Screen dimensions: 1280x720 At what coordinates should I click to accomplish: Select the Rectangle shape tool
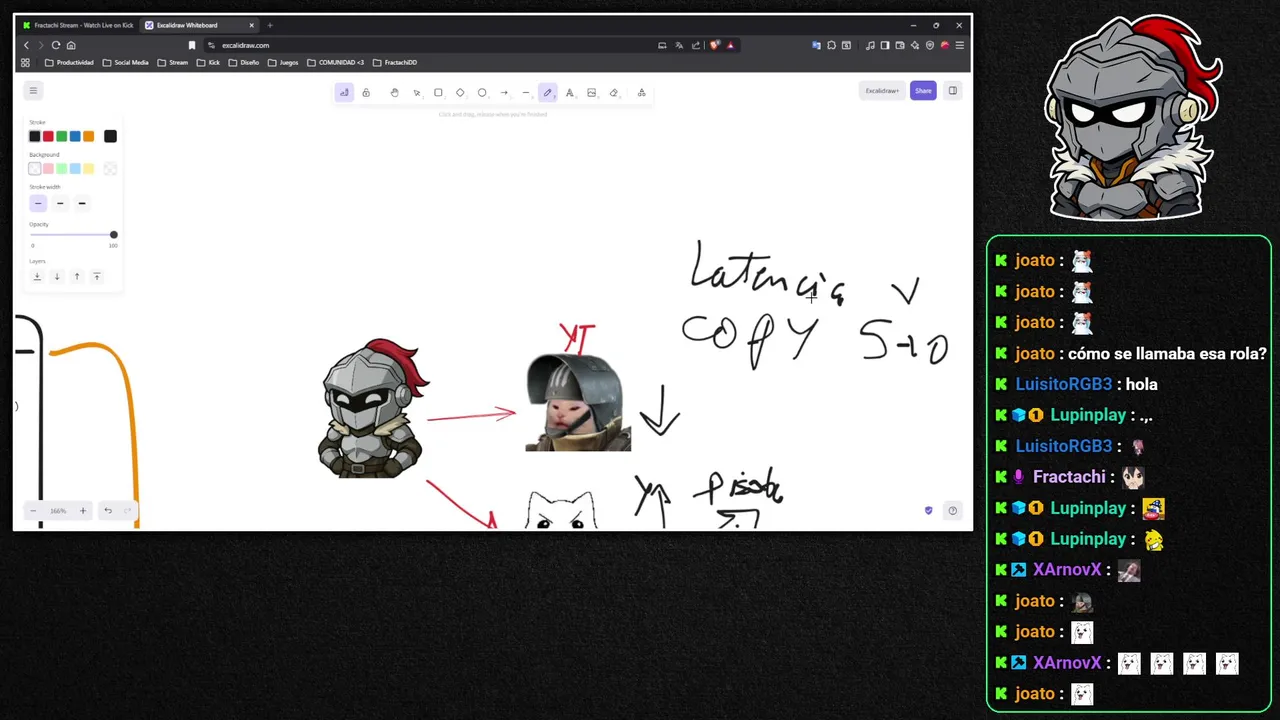pyautogui.click(x=438, y=93)
